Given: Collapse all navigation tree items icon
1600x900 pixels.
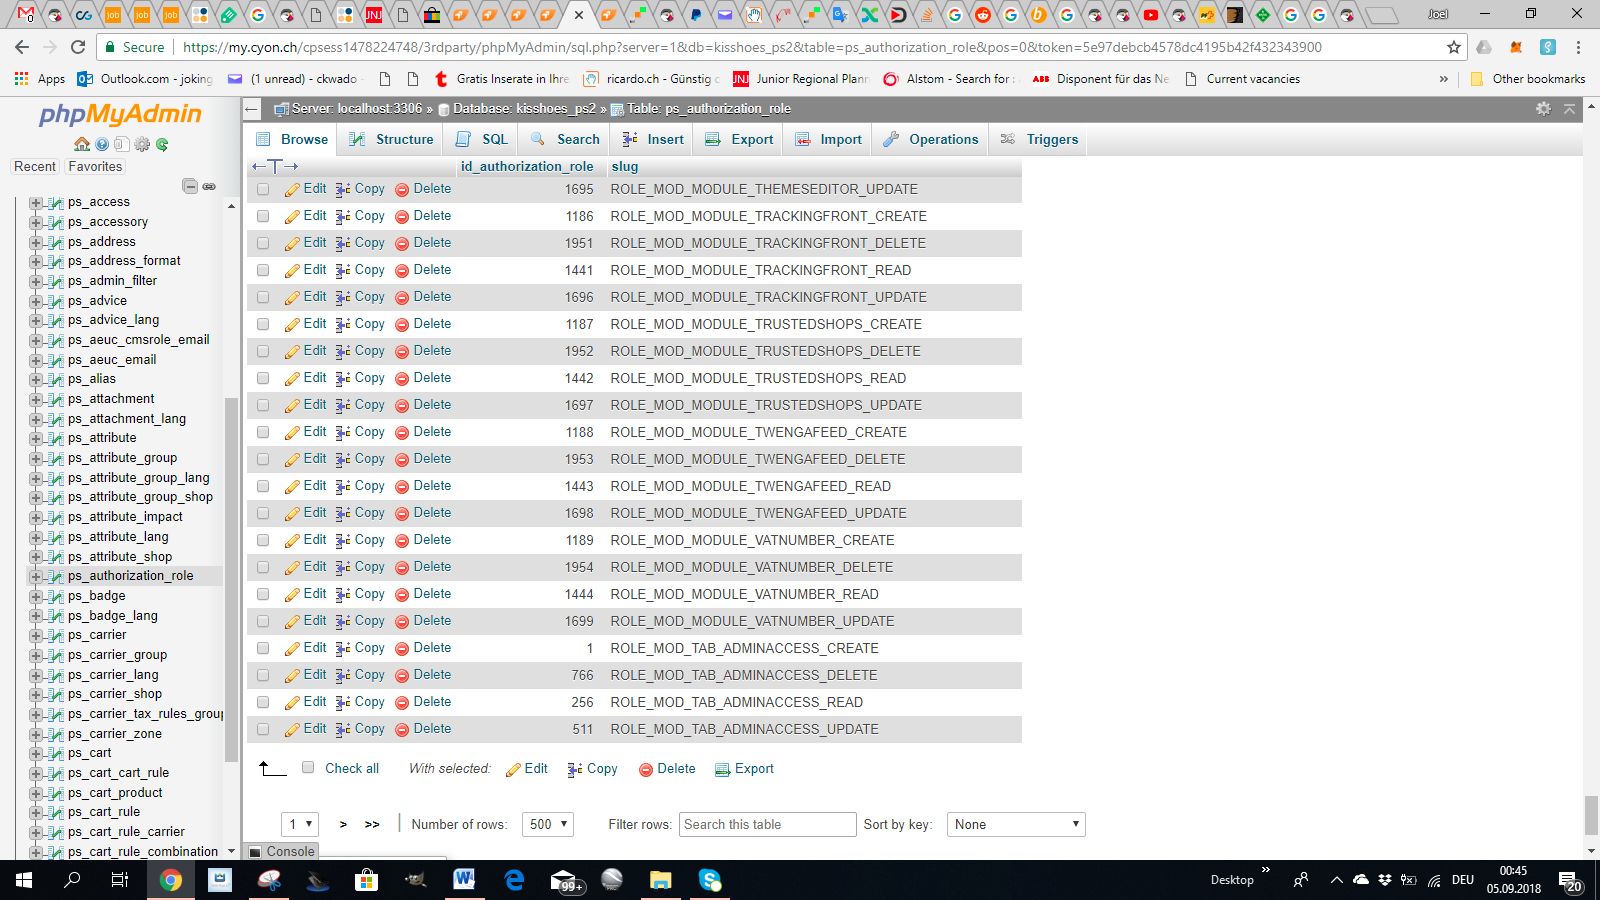Looking at the screenshot, I should click(189, 186).
